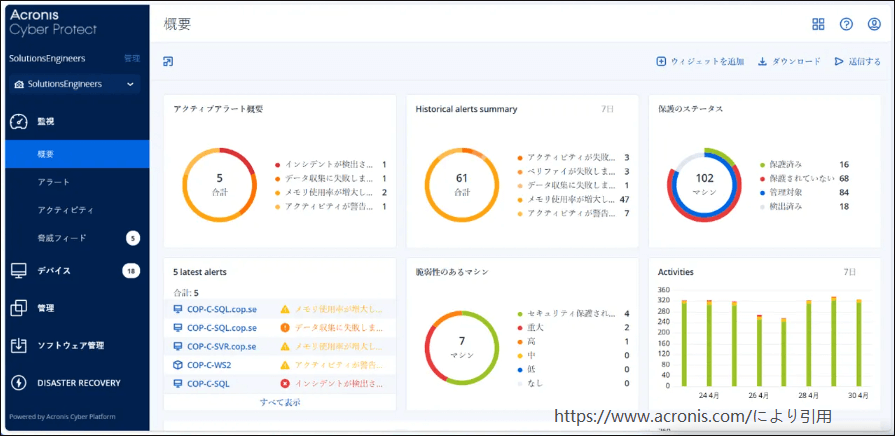Click the 重大 vulnerability legend entry
This screenshot has height=436, width=895.
click(573, 328)
